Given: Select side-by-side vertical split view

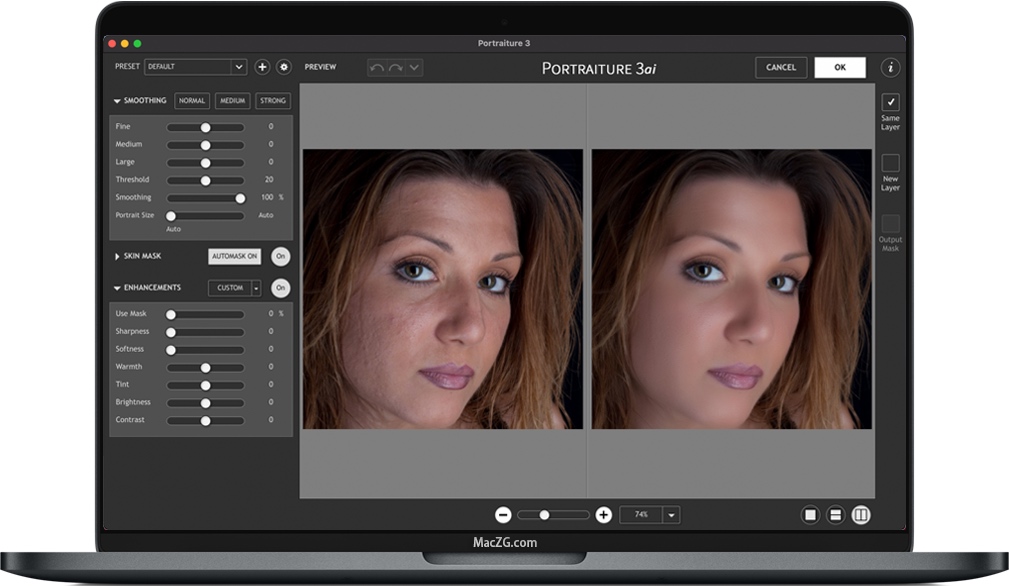Looking at the screenshot, I should pos(861,515).
